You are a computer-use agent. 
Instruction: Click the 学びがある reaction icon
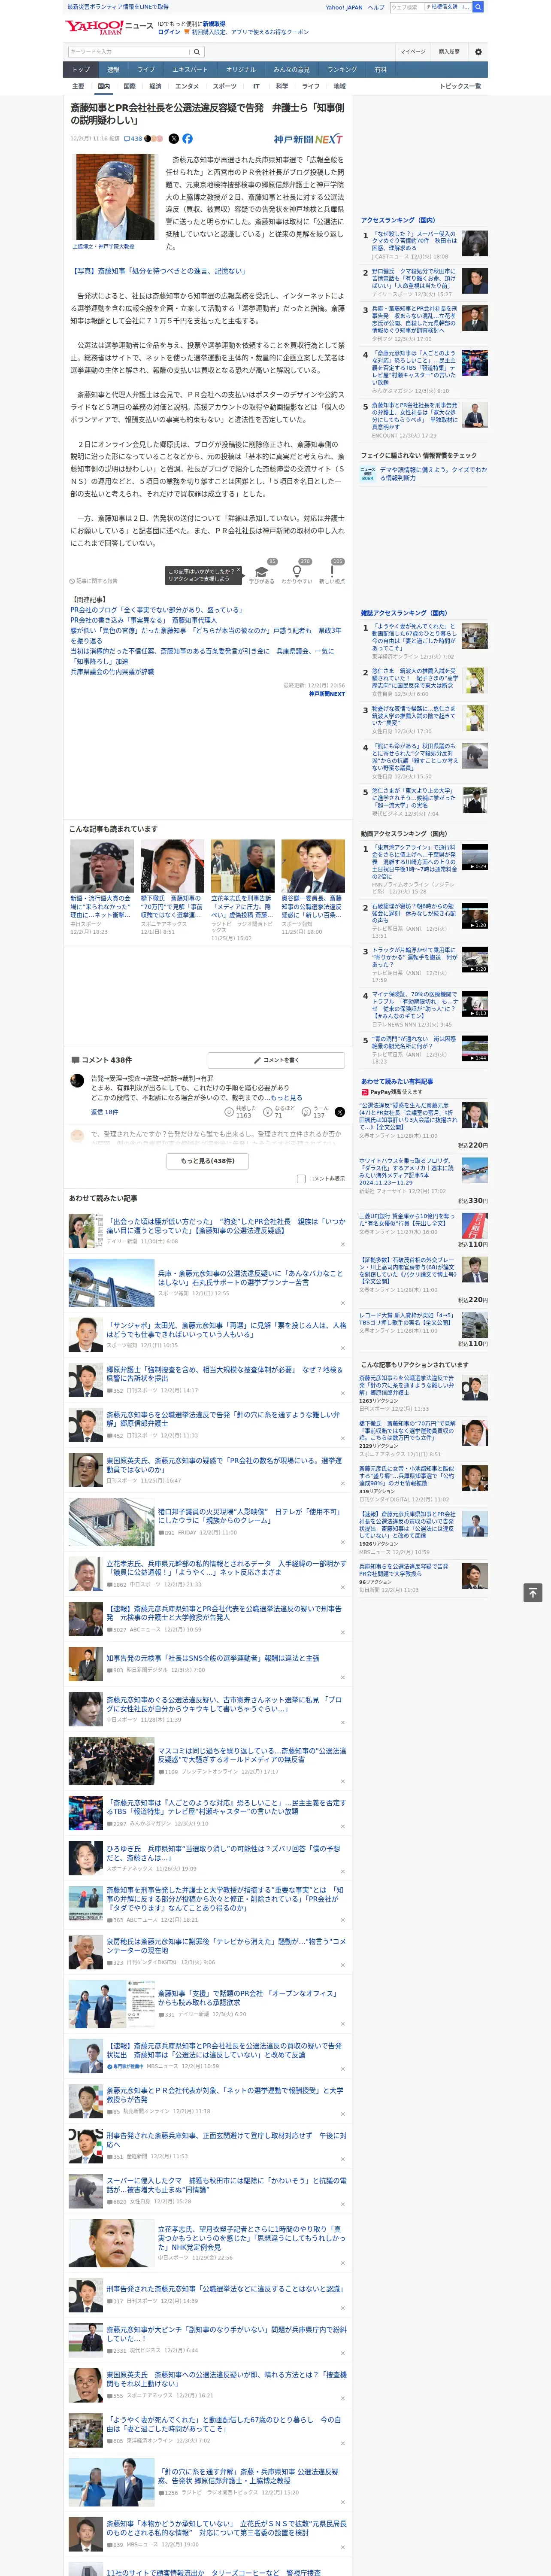[x=262, y=572]
